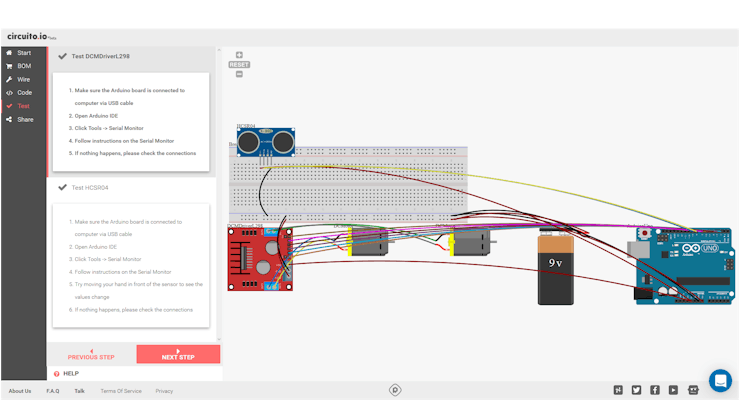Open the Start step in sidebar
Viewport: 740px width, 416px height.
coord(24,53)
